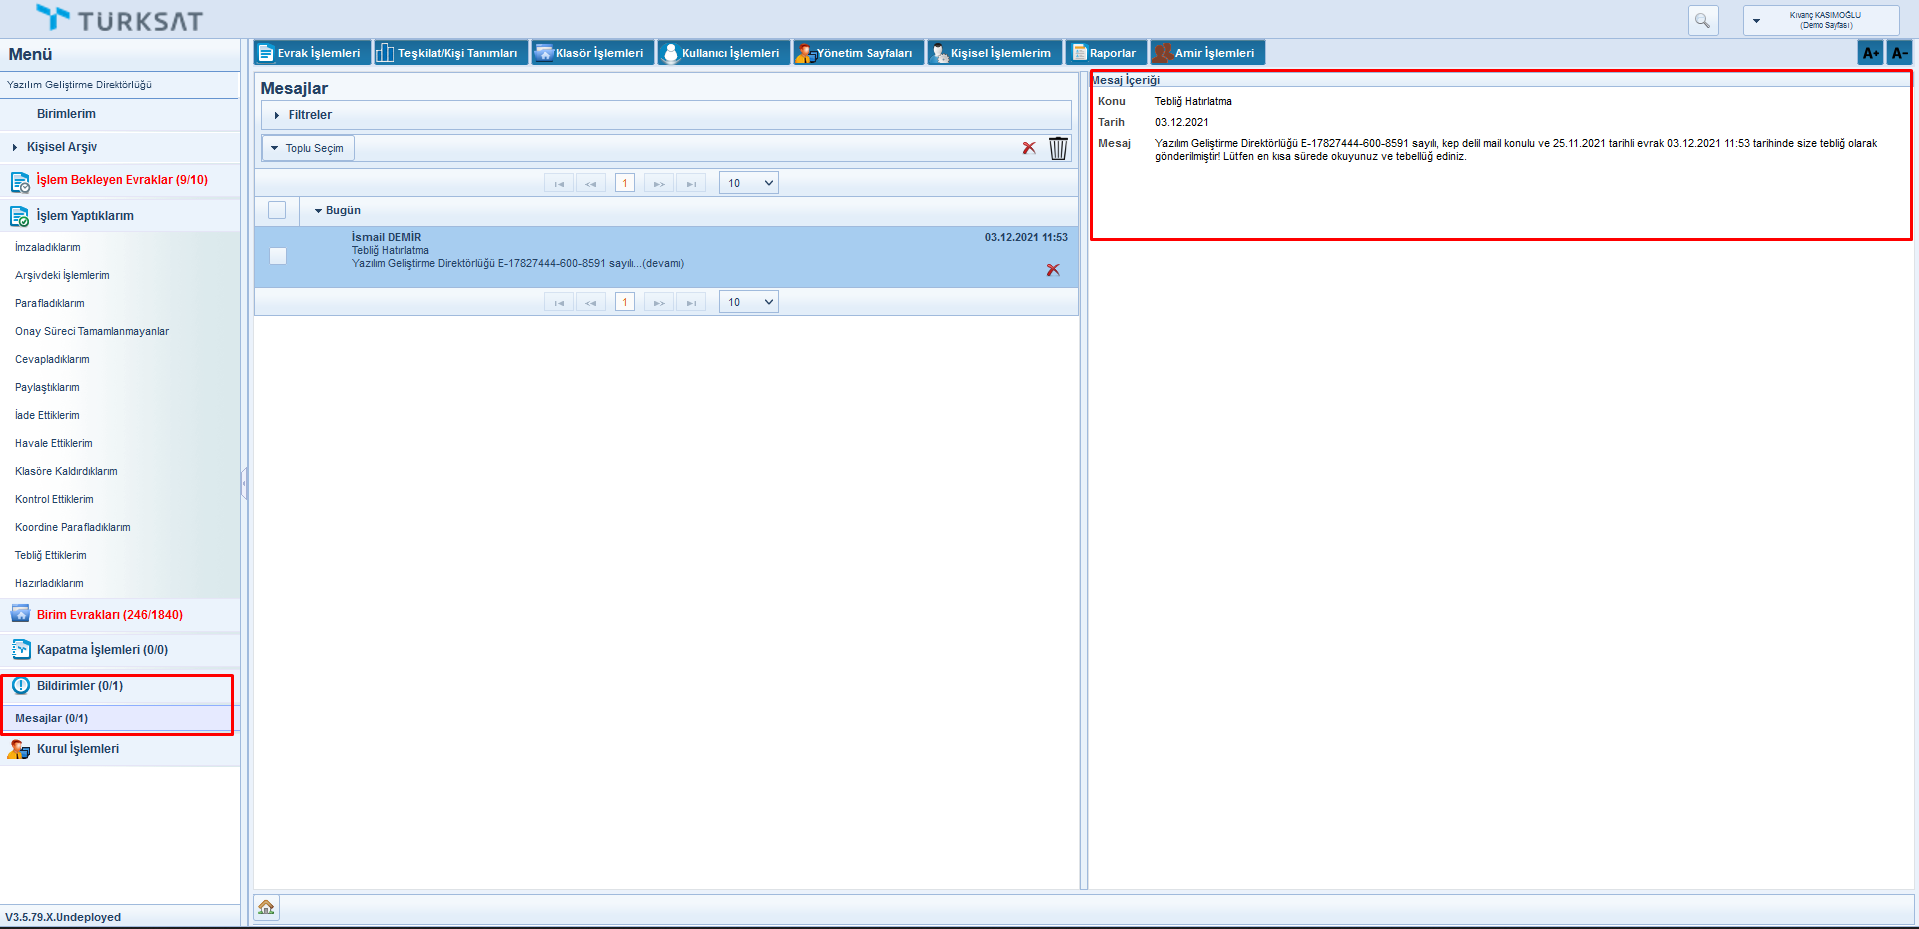Screen dimensions: 1919x929
Task: Tick the checkbox for İsmail DEMİR message
Action: [278, 256]
